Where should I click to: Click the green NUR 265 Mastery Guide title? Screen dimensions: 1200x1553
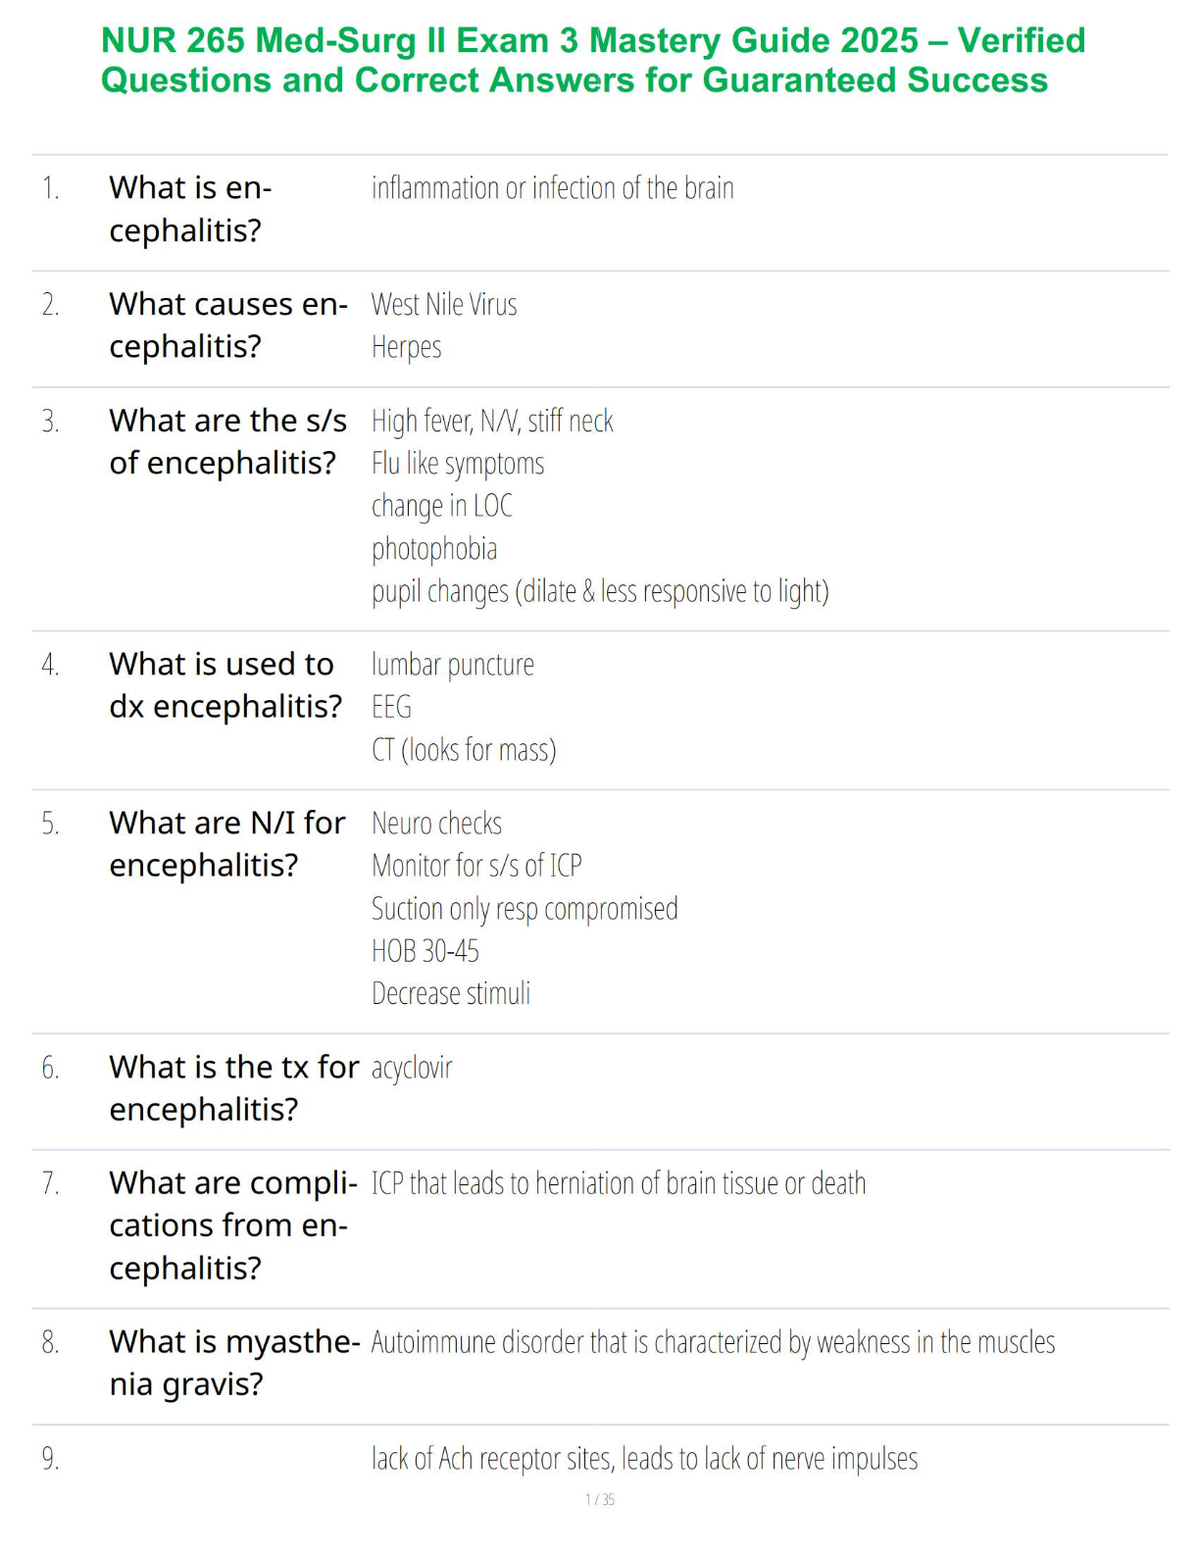point(593,60)
